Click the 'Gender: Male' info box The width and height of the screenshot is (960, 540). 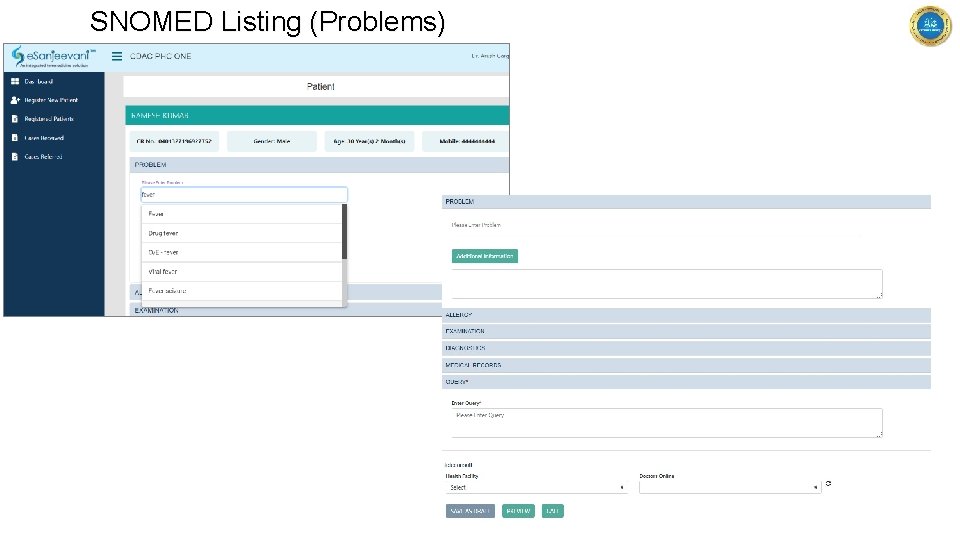[272, 141]
